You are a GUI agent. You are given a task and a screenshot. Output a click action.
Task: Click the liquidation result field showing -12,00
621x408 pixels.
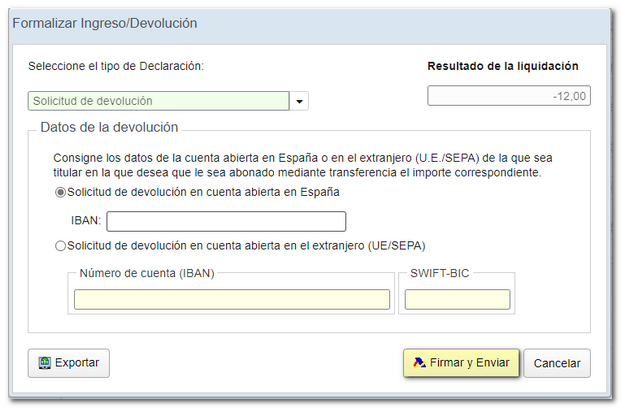coord(510,96)
